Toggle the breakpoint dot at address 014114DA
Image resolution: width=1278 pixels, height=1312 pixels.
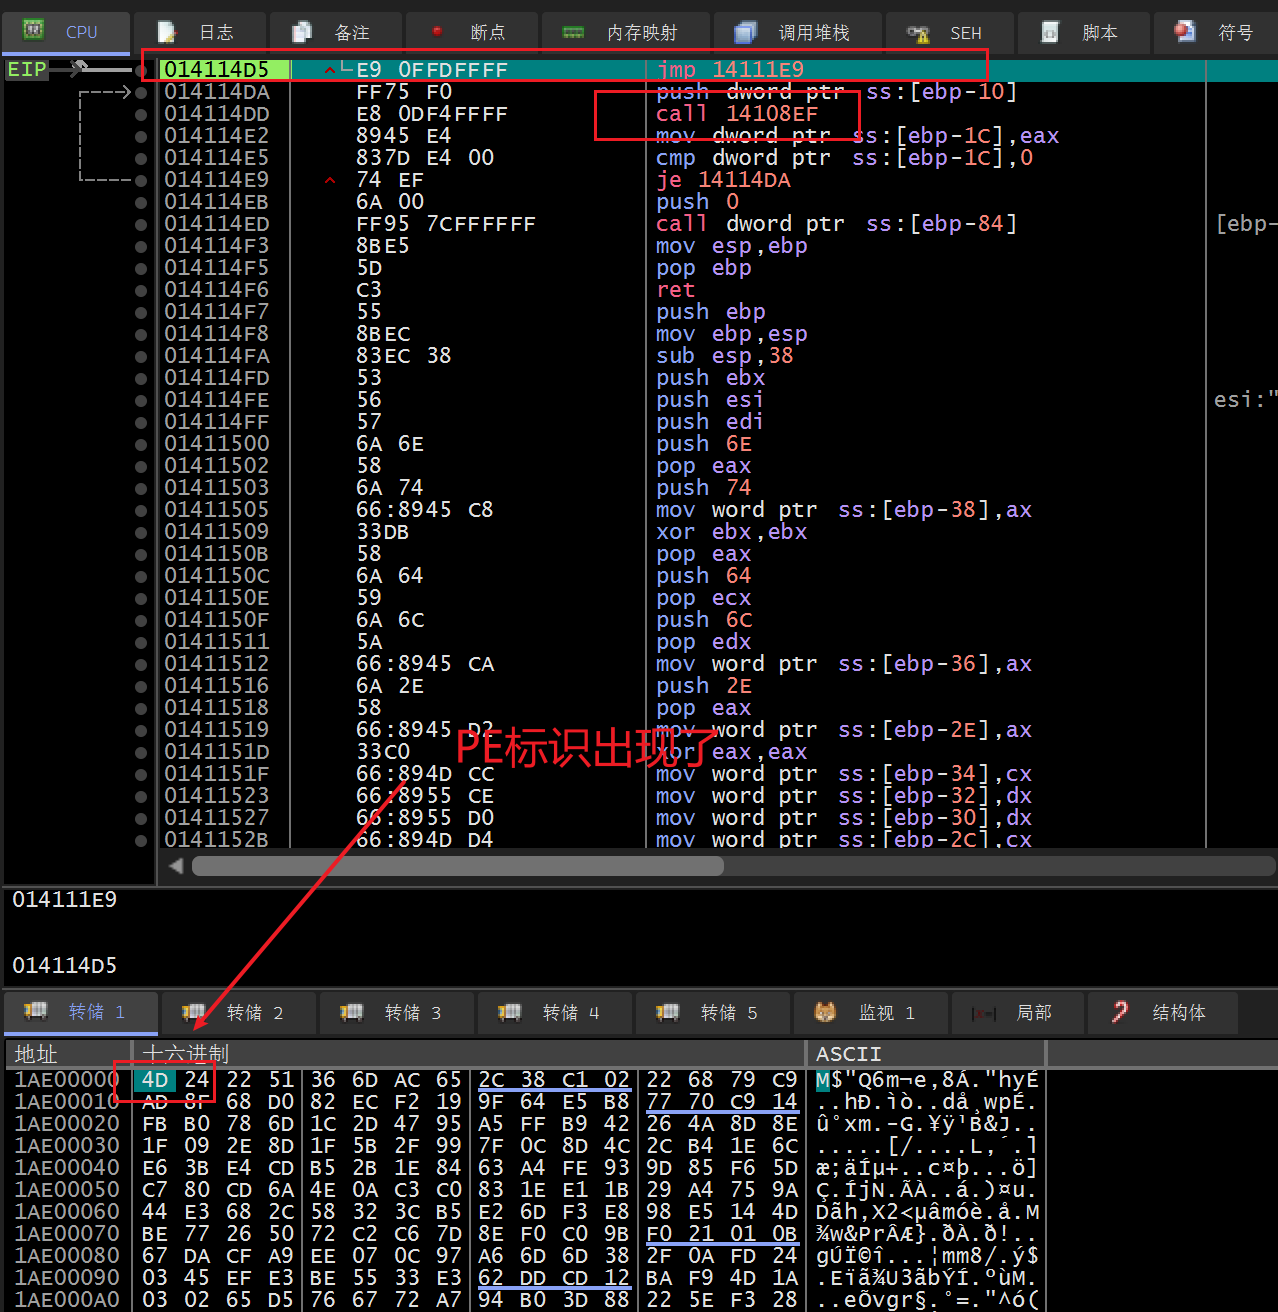(x=141, y=92)
